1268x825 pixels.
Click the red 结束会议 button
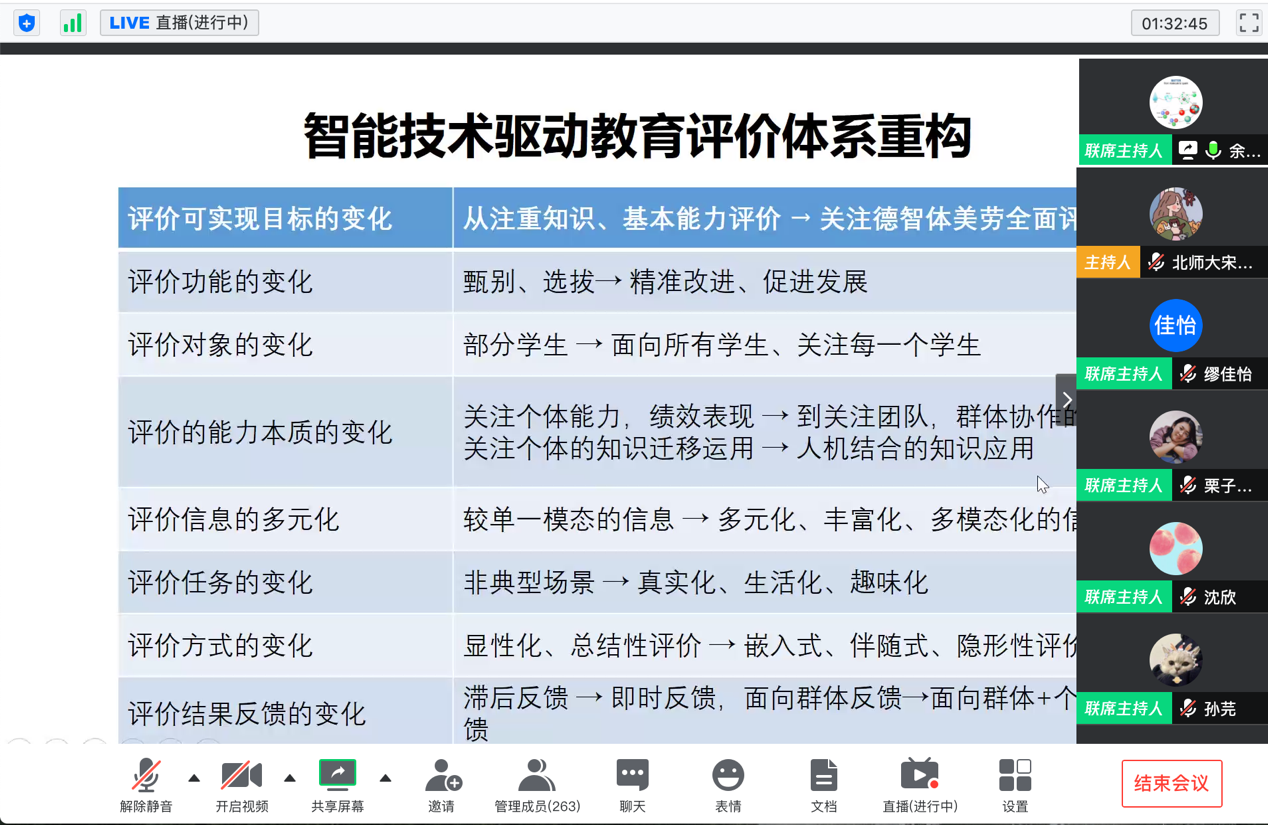(x=1171, y=783)
